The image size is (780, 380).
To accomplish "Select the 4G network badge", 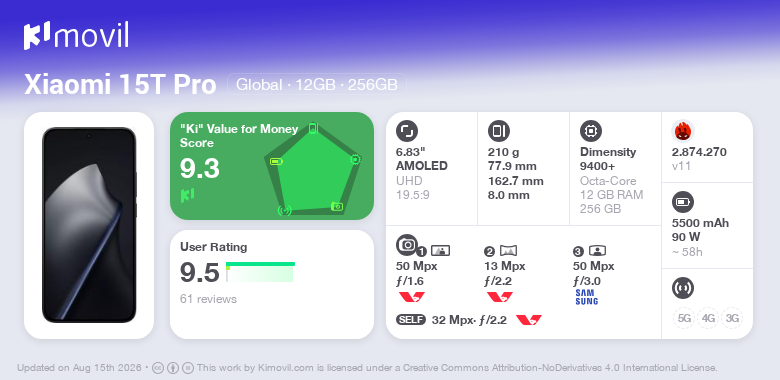I will coord(708,318).
